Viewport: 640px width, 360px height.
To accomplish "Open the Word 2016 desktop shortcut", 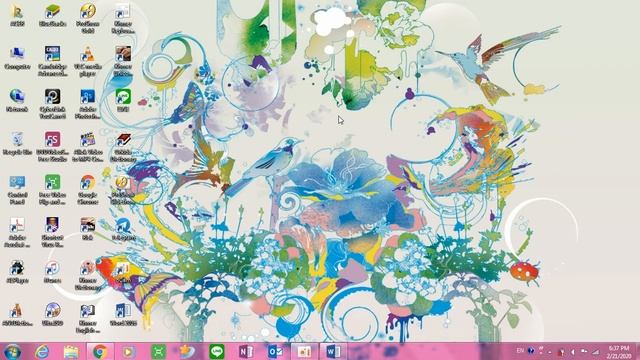I will (123, 314).
